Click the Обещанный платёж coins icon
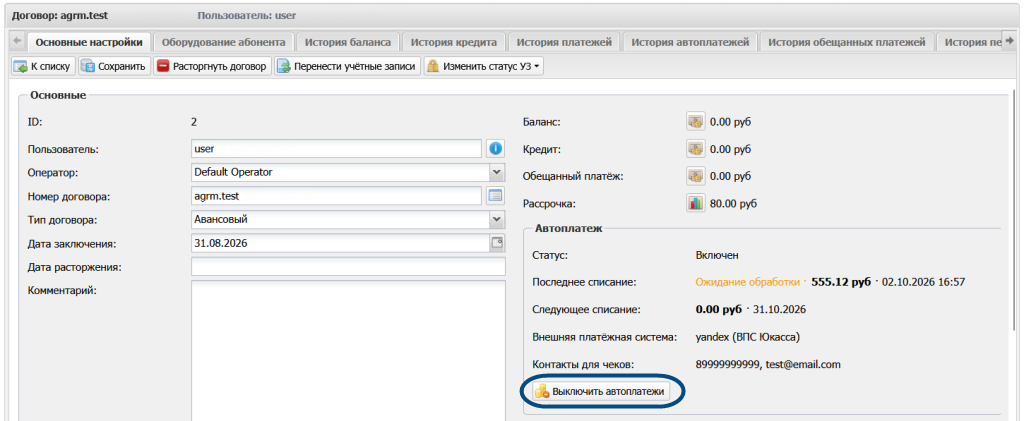 point(696,176)
